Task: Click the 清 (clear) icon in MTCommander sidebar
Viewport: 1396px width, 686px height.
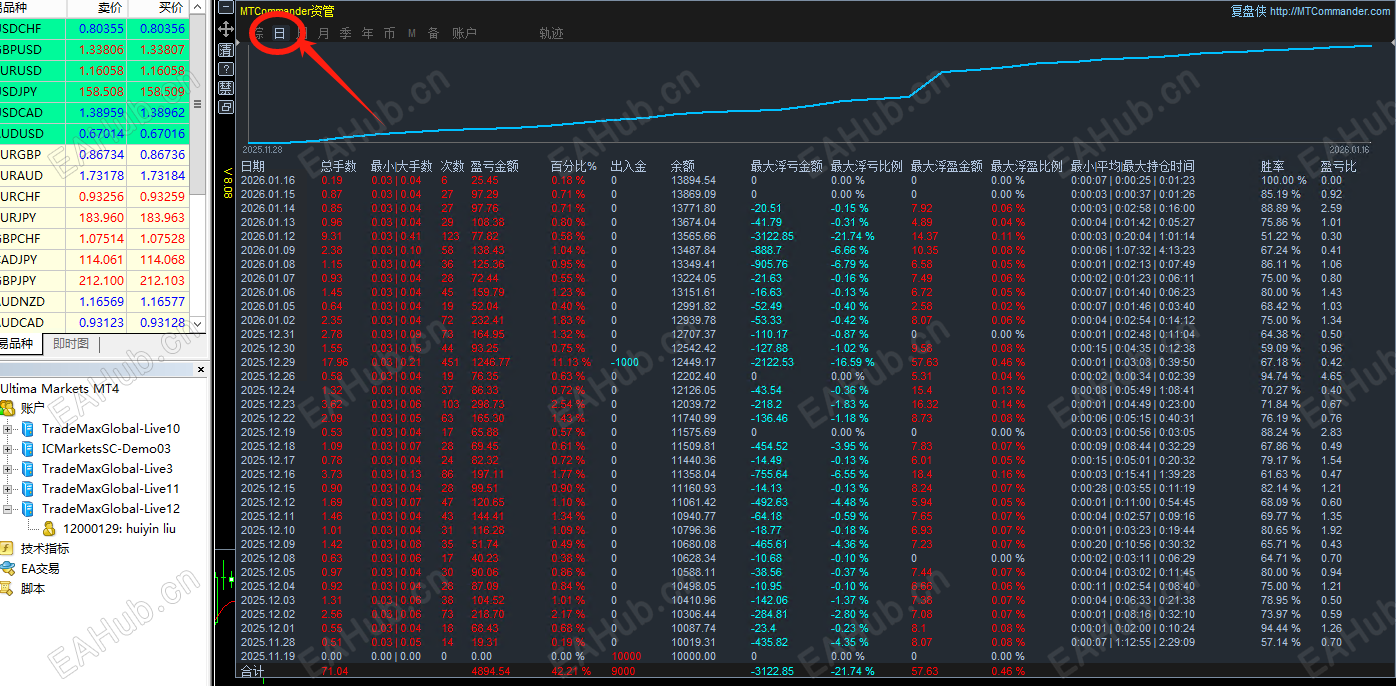Action: [226, 50]
